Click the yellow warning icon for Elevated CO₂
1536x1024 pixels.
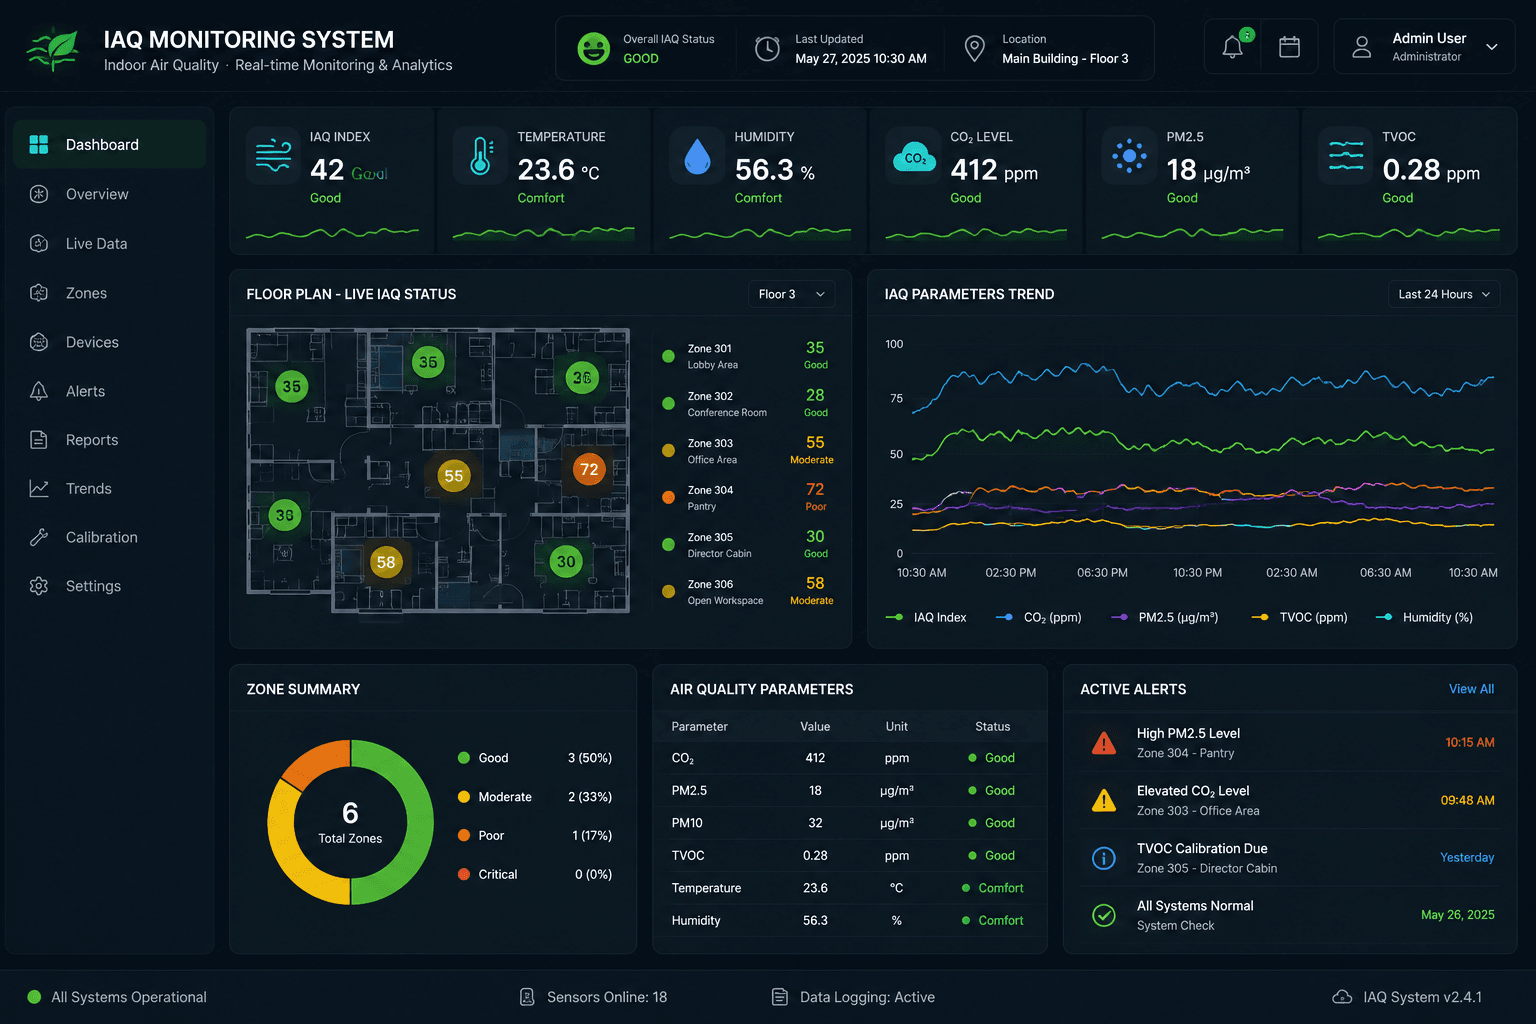point(1104,800)
